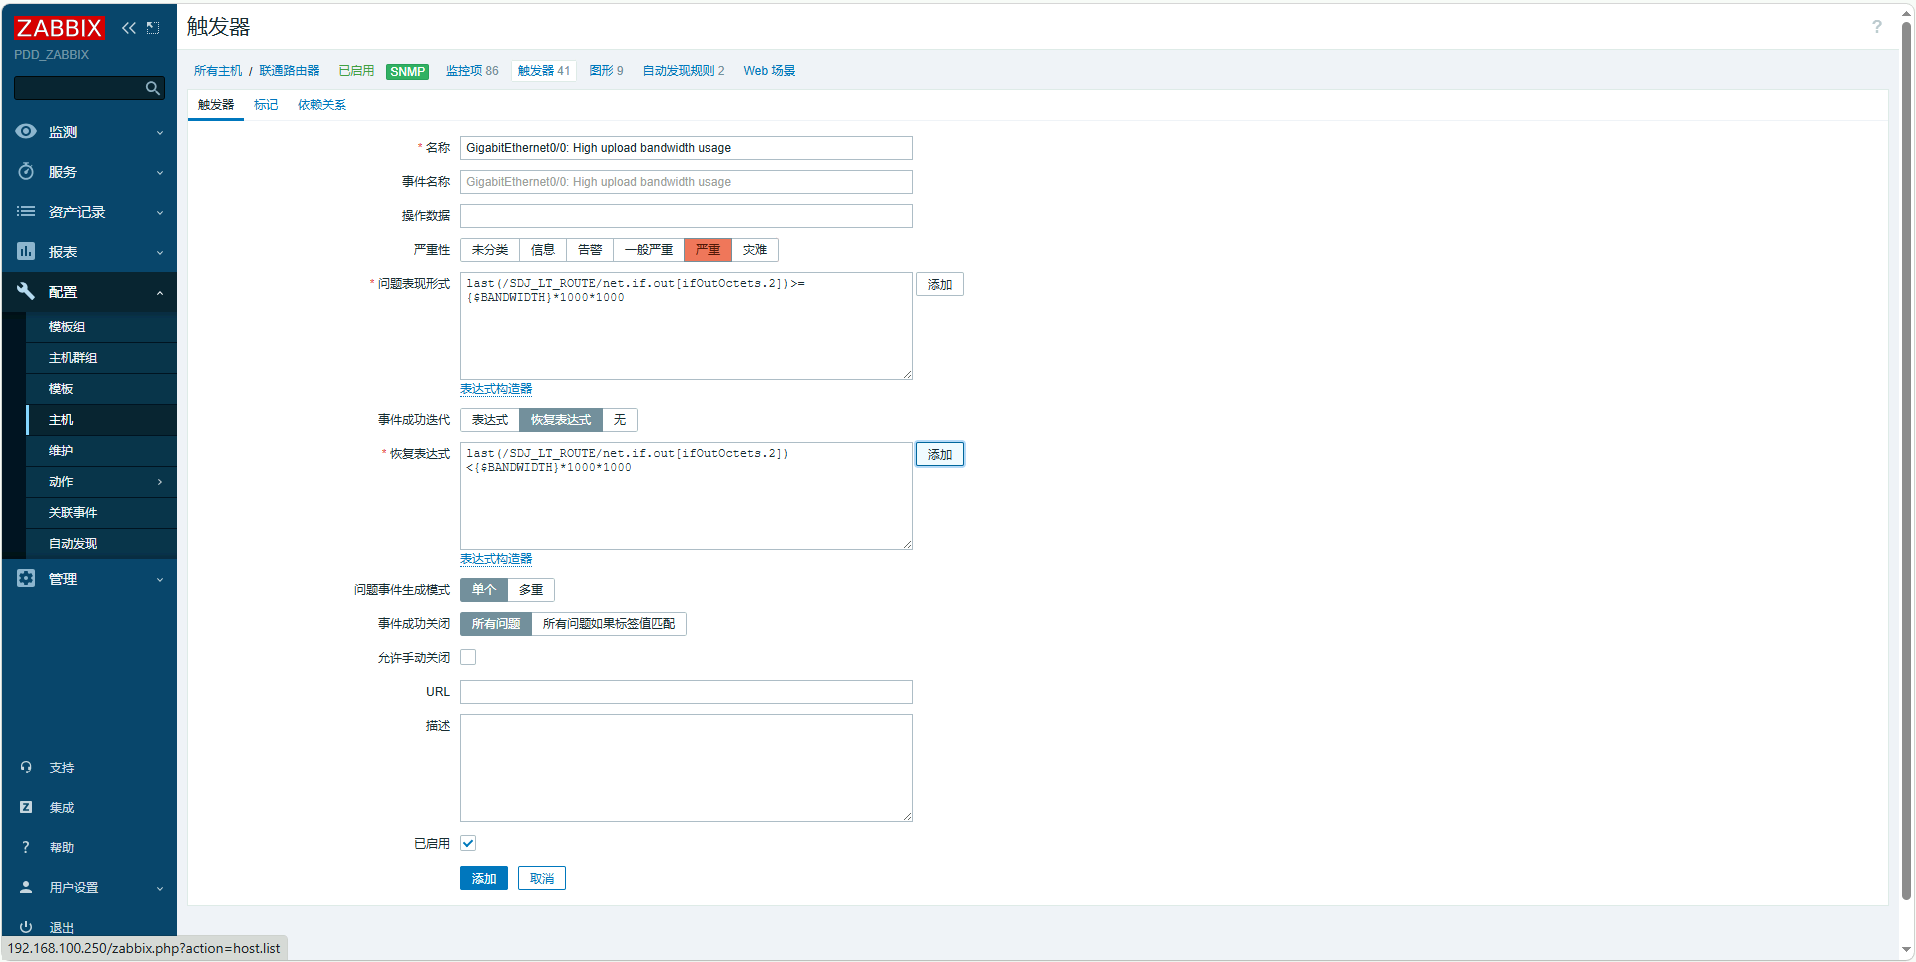Screen dimensions: 1916x962
Task: Set severity to 灾难
Action: pos(755,250)
